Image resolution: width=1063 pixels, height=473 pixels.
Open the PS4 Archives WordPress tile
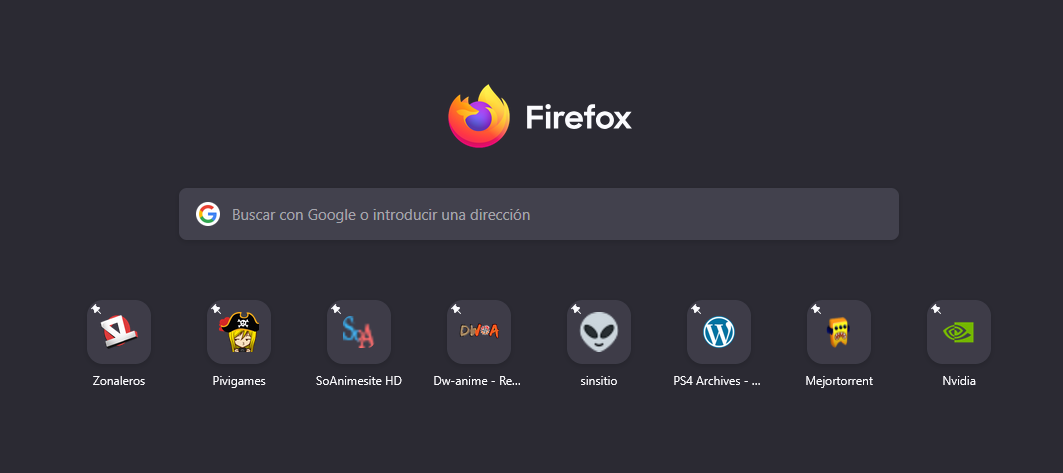pyautogui.click(x=719, y=332)
